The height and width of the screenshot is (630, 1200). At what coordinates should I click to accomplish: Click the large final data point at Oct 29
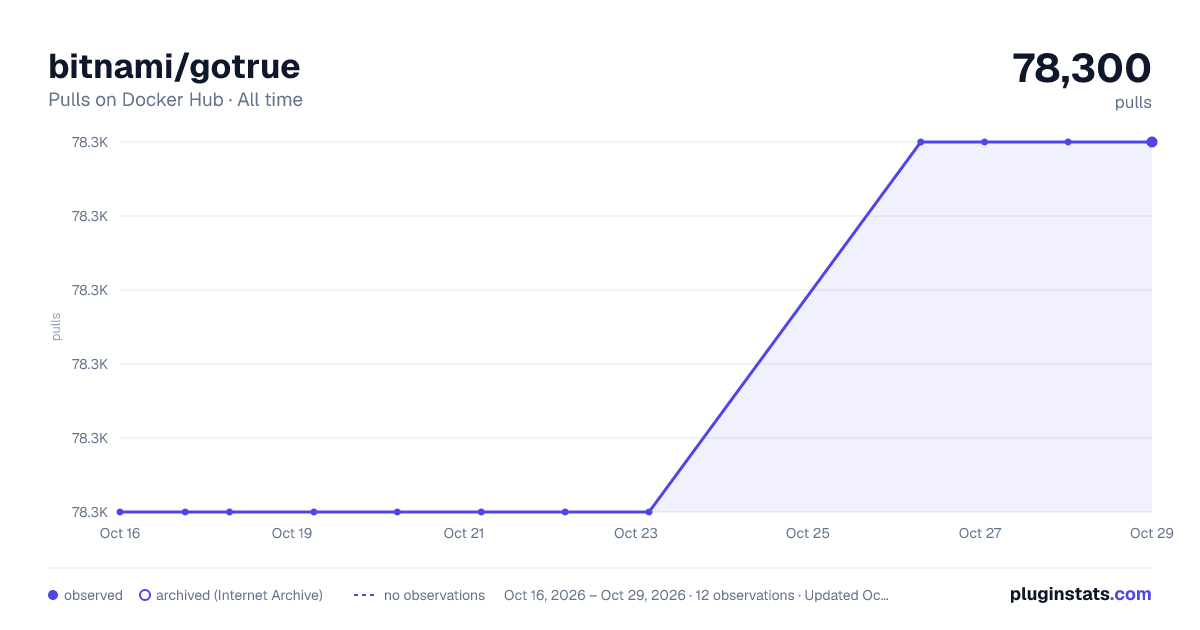pyautogui.click(x=1152, y=142)
